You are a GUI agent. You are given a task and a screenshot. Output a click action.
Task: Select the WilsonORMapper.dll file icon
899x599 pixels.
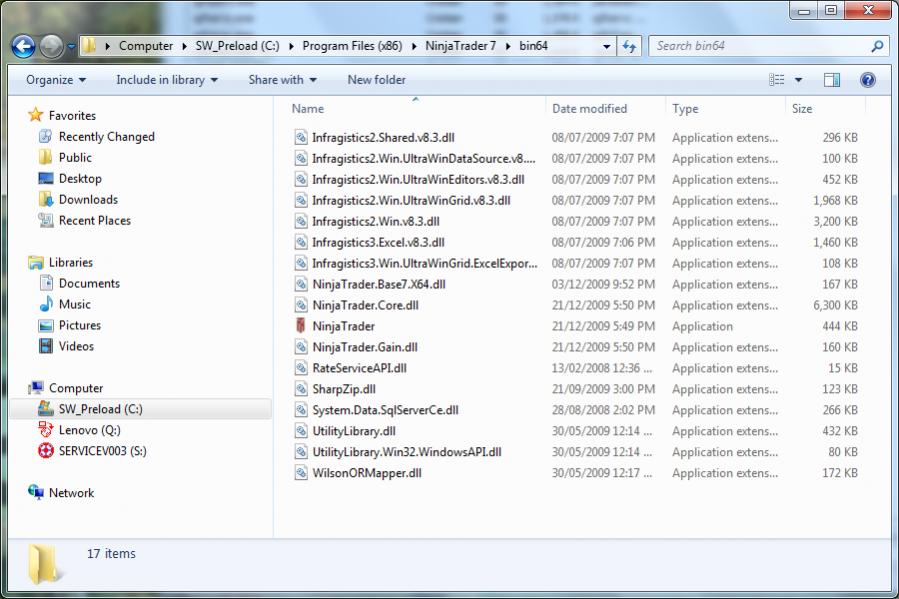300,473
